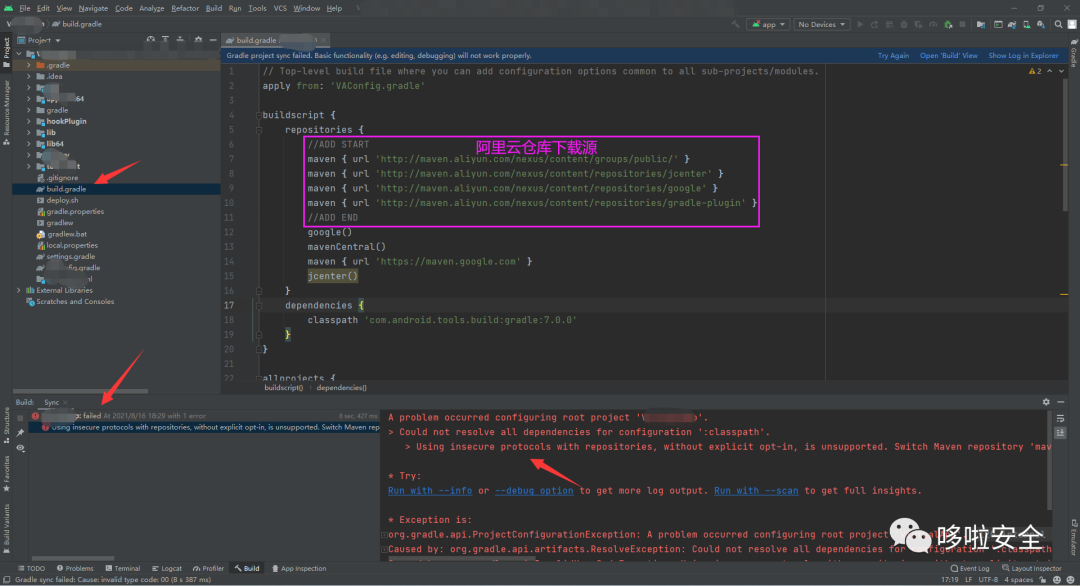Open the Refactor menu

[x=185, y=8]
